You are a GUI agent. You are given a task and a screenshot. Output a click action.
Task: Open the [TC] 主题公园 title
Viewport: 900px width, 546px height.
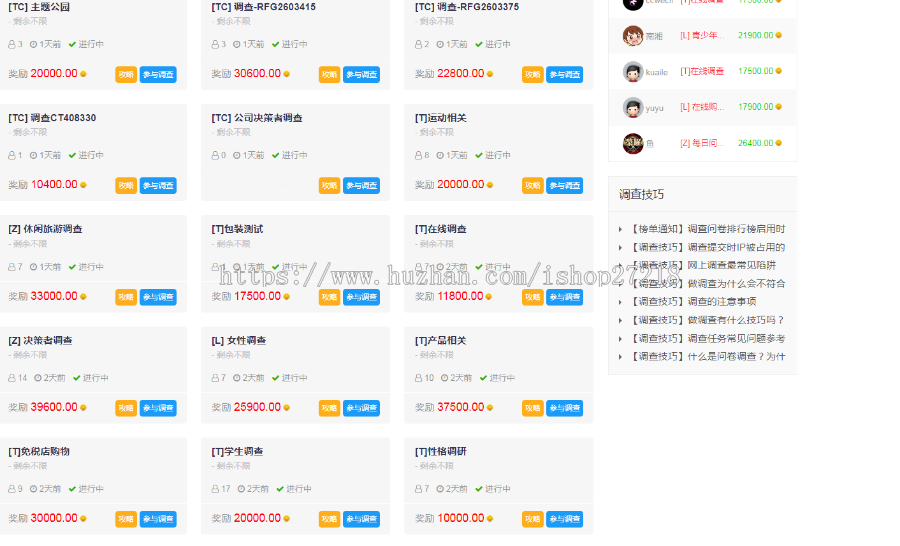click(x=39, y=7)
